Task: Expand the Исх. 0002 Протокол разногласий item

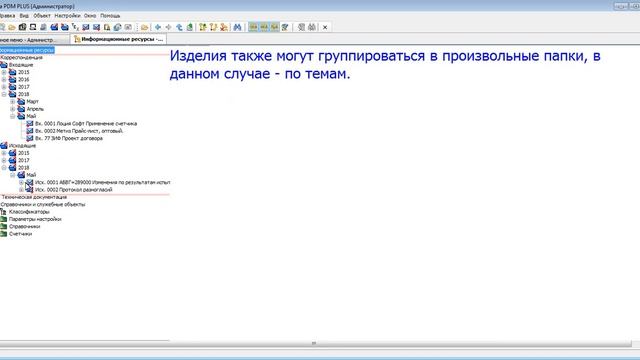Action: point(21,190)
